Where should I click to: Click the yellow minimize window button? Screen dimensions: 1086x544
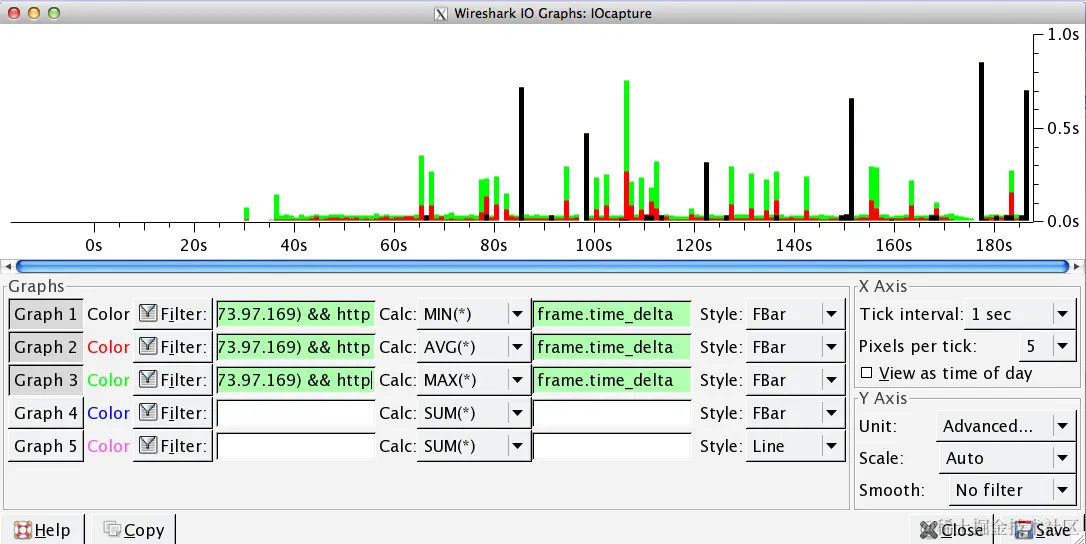click(33, 12)
